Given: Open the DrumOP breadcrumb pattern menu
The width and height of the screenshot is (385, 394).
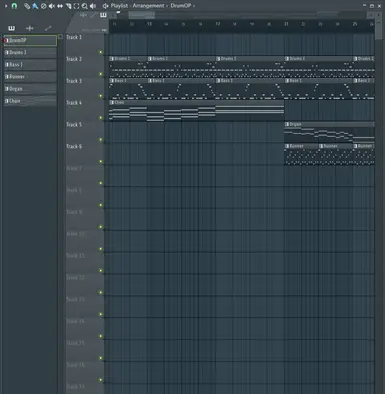Looking at the screenshot, I should [181, 6].
